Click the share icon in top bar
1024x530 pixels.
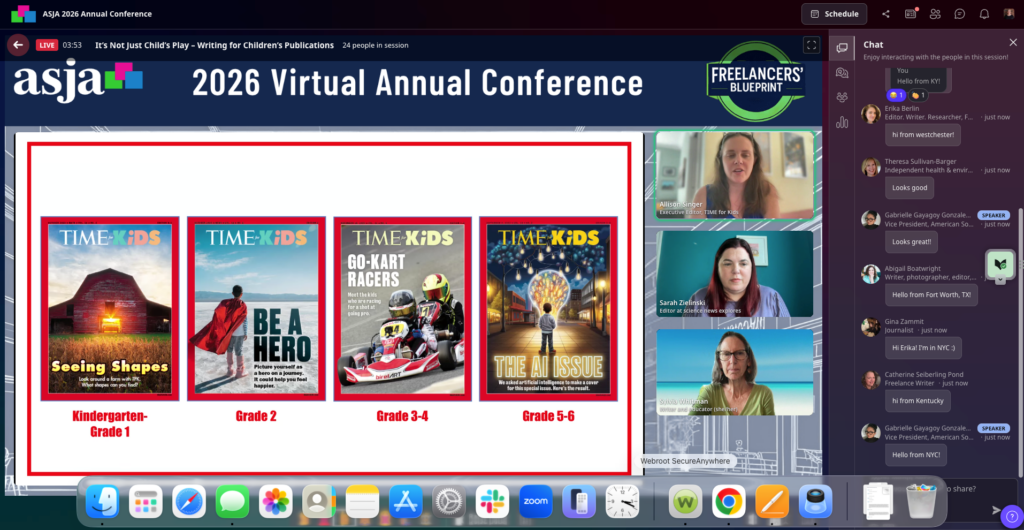click(x=886, y=14)
